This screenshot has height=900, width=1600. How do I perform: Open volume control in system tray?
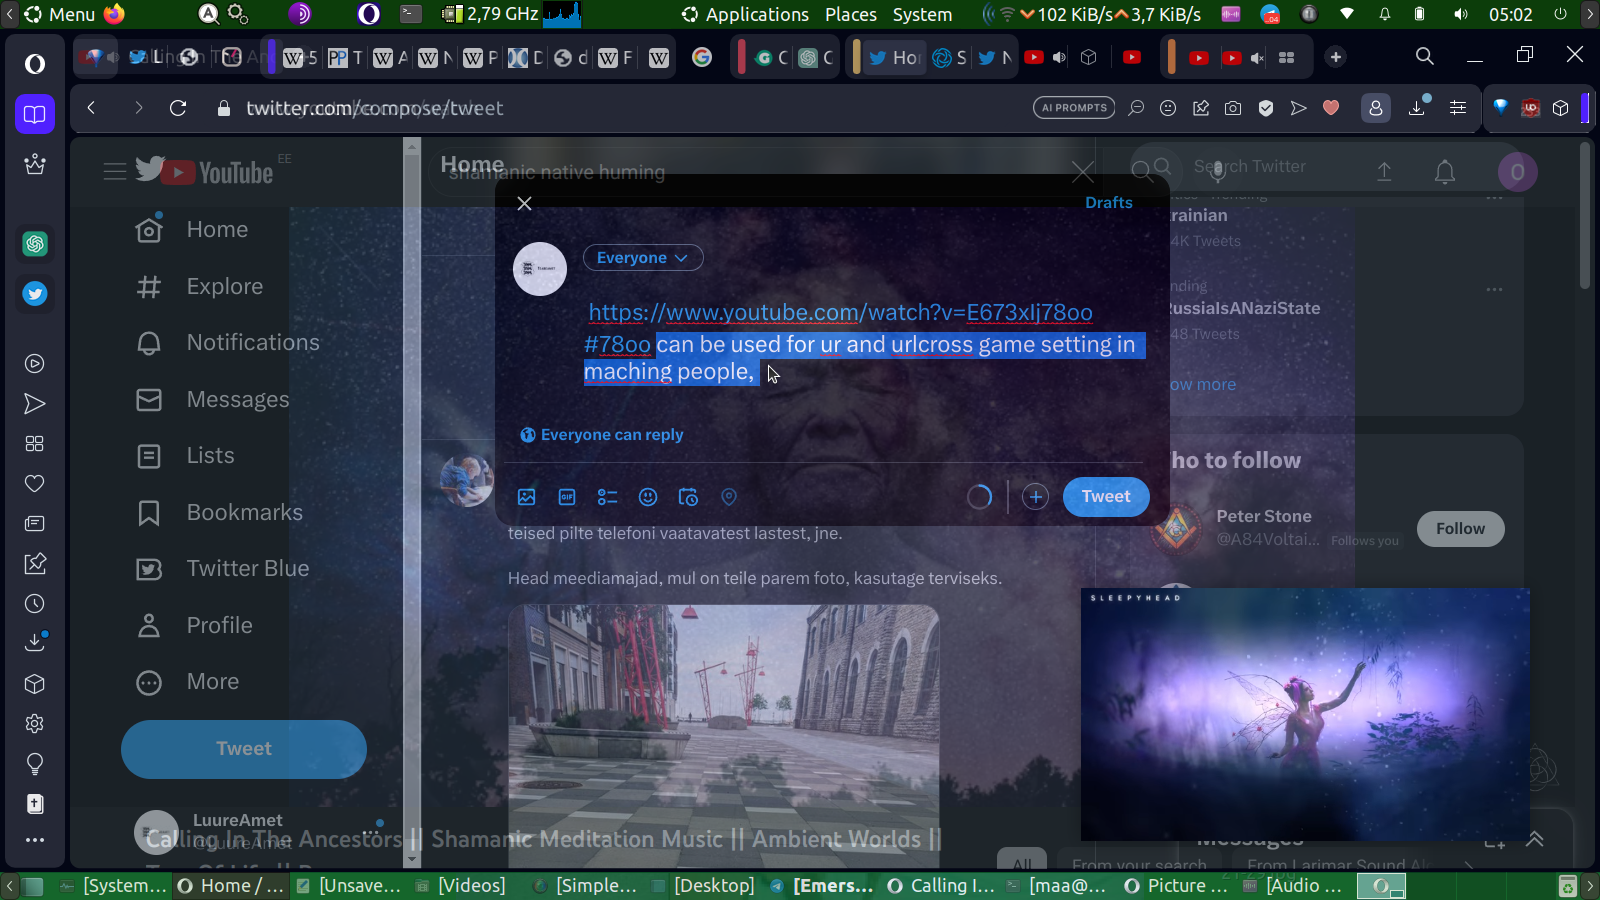1461,14
